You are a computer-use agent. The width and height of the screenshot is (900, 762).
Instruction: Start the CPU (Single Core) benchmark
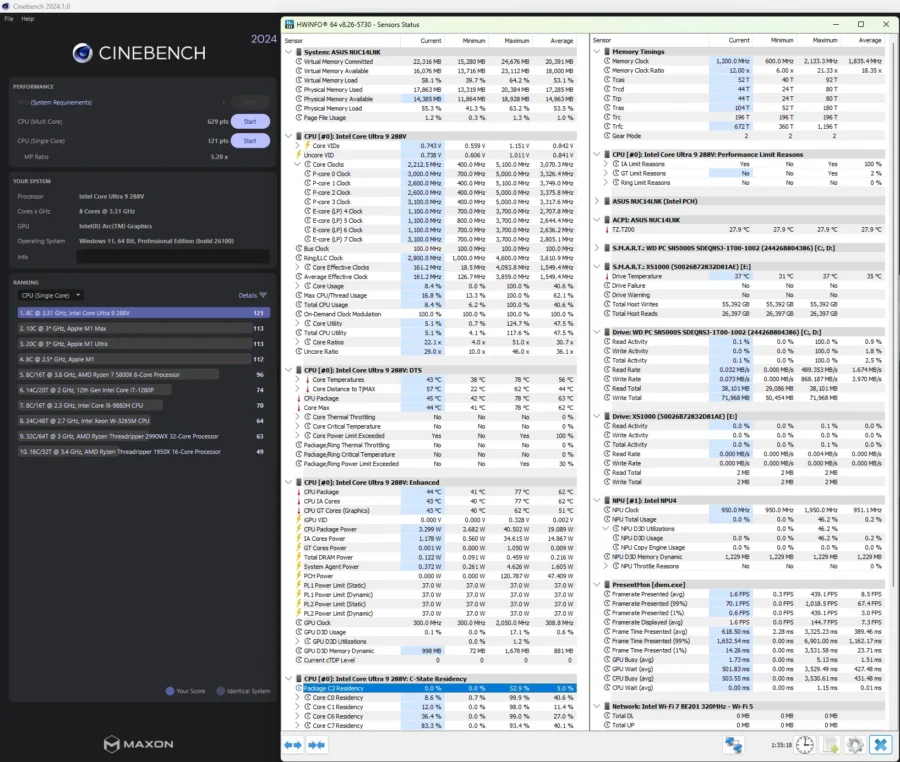250,141
